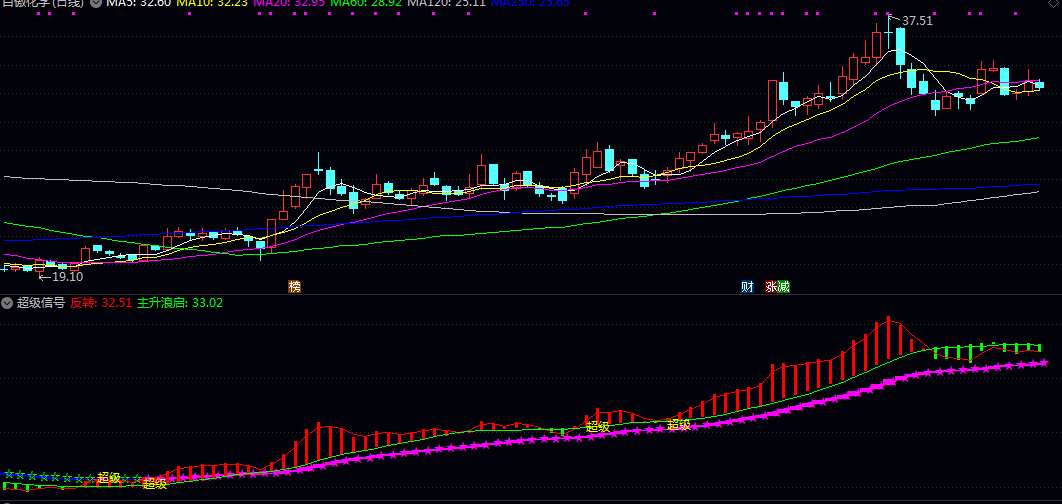Click the 19.10 low price label
This screenshot has height=504, width=1062.
(x=68, y=276)
